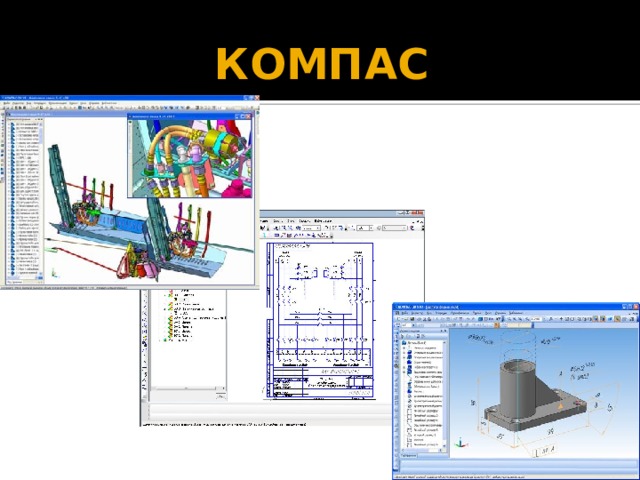Expand the first child node in the part model tree
The image size is (640, 480).
404,348
